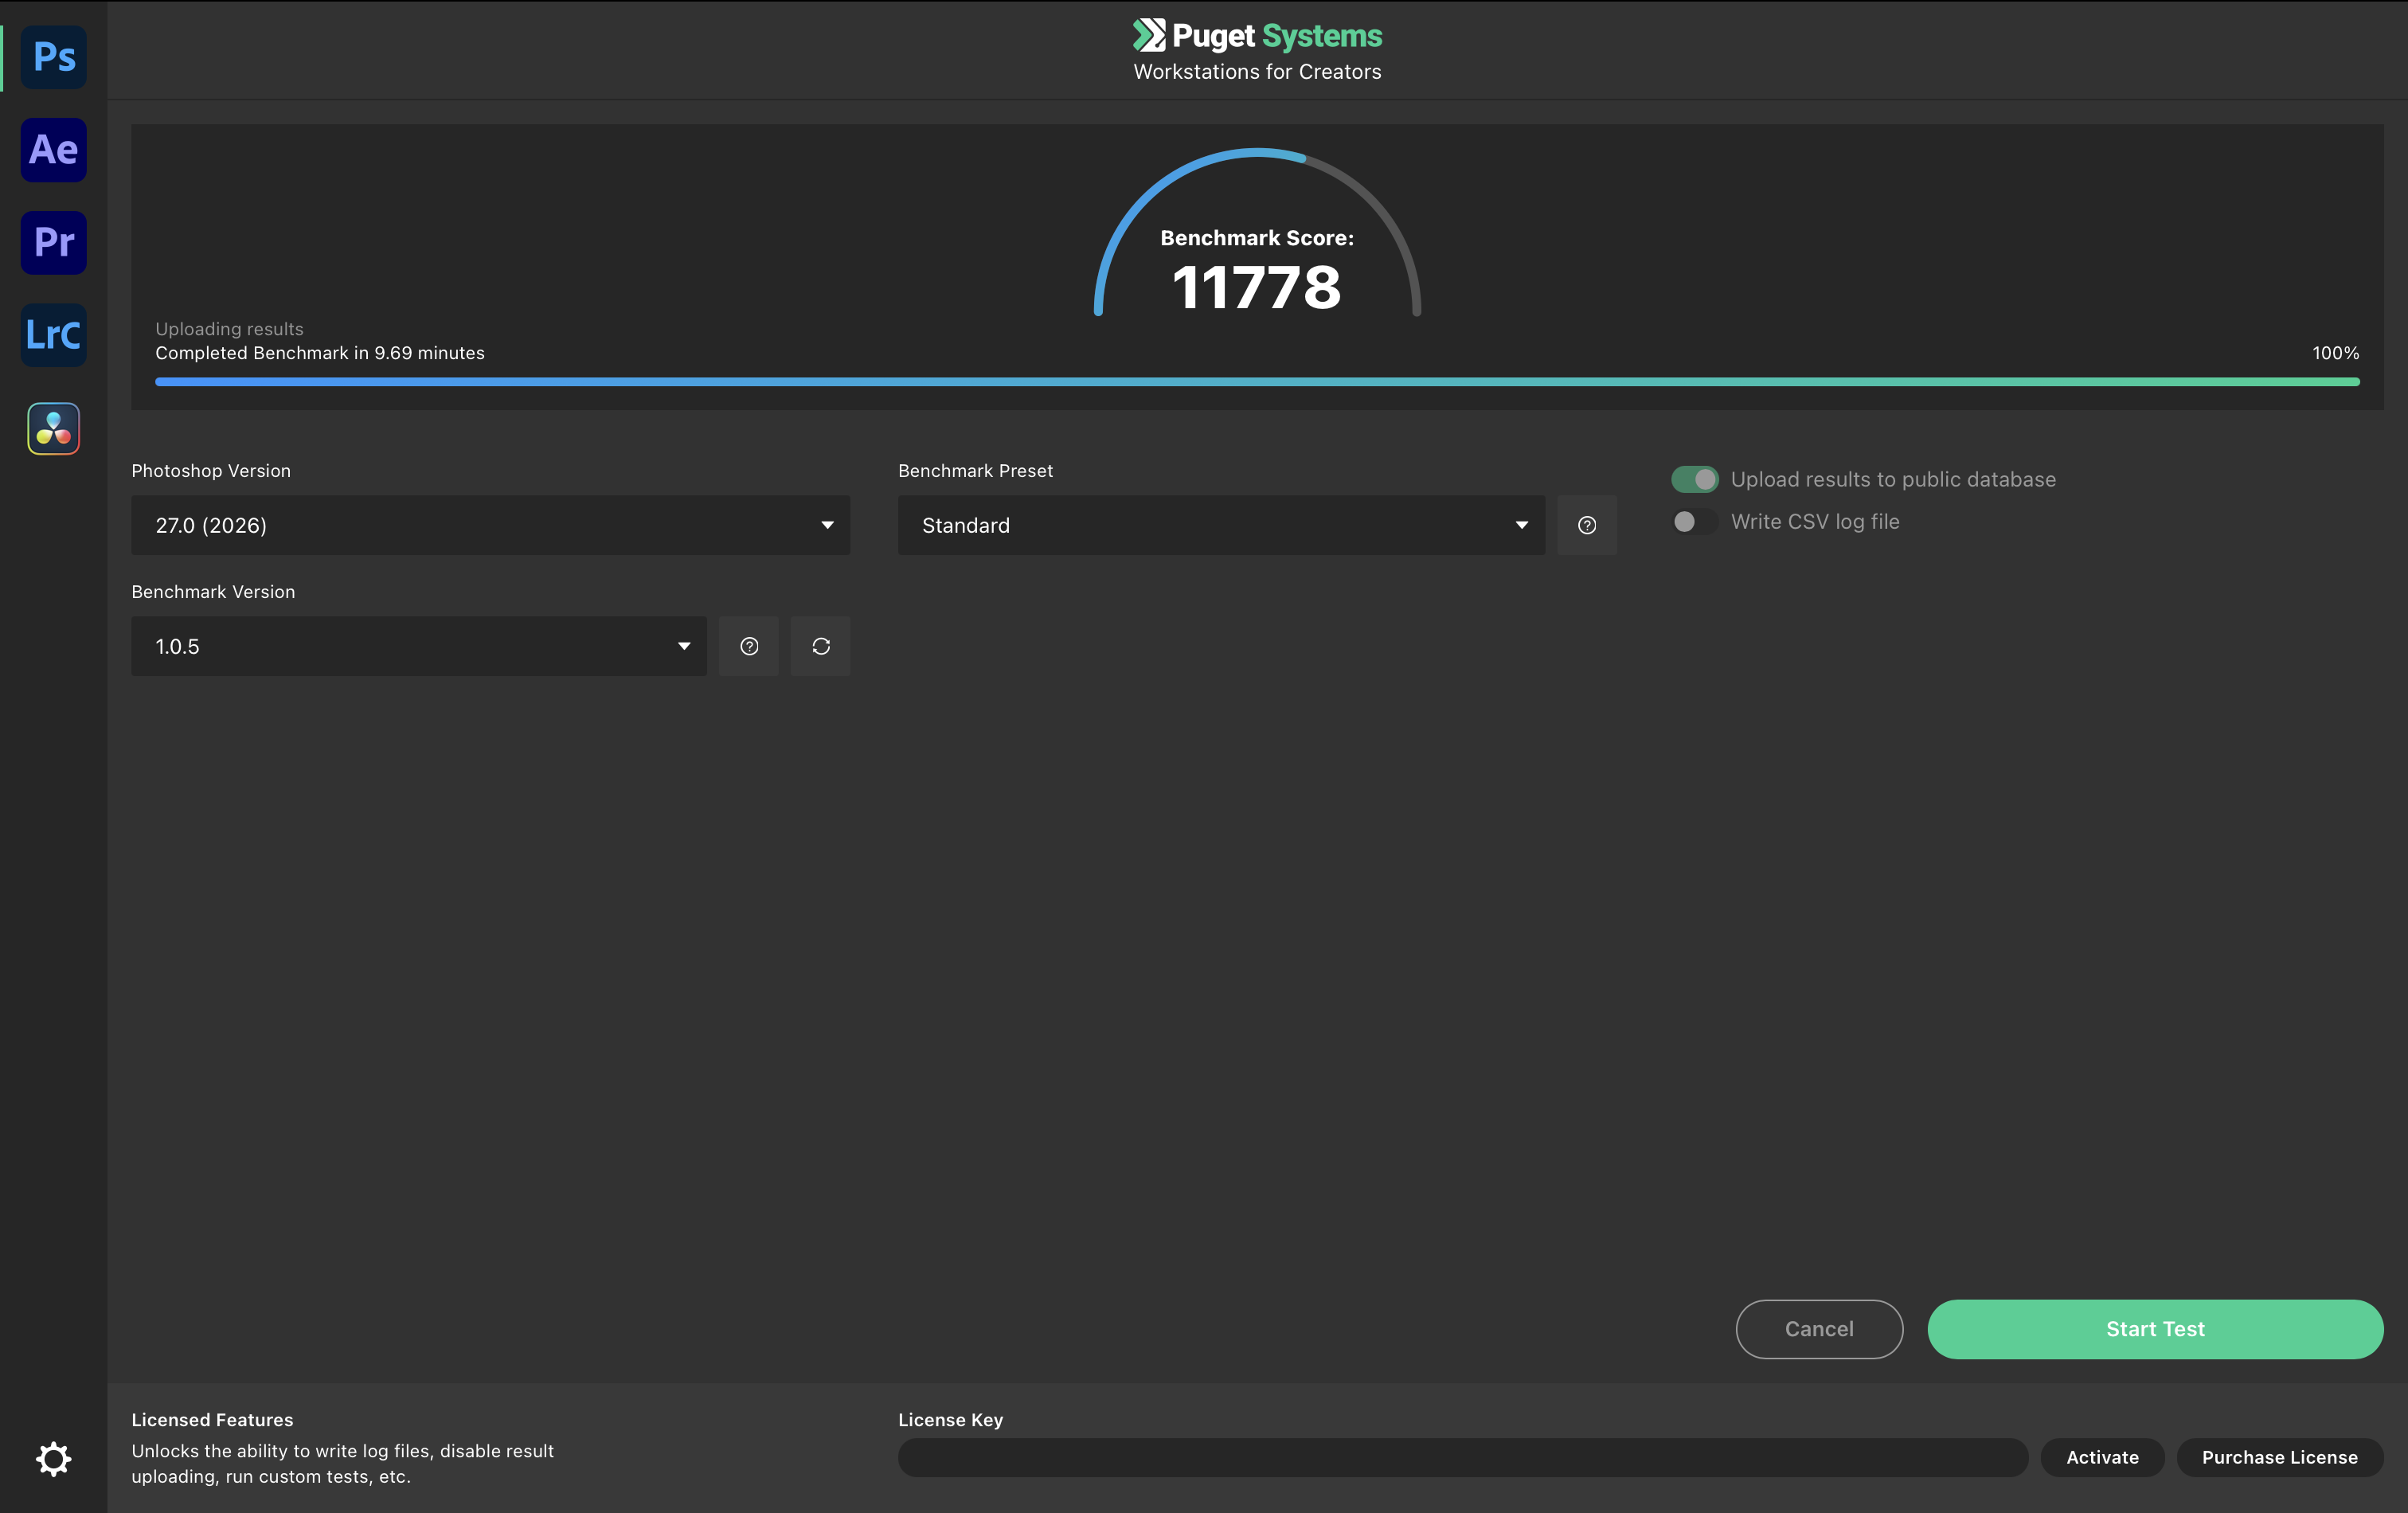Click the Benchmark Version help icon
2408x1513 pixels.
tap(748, 646)
